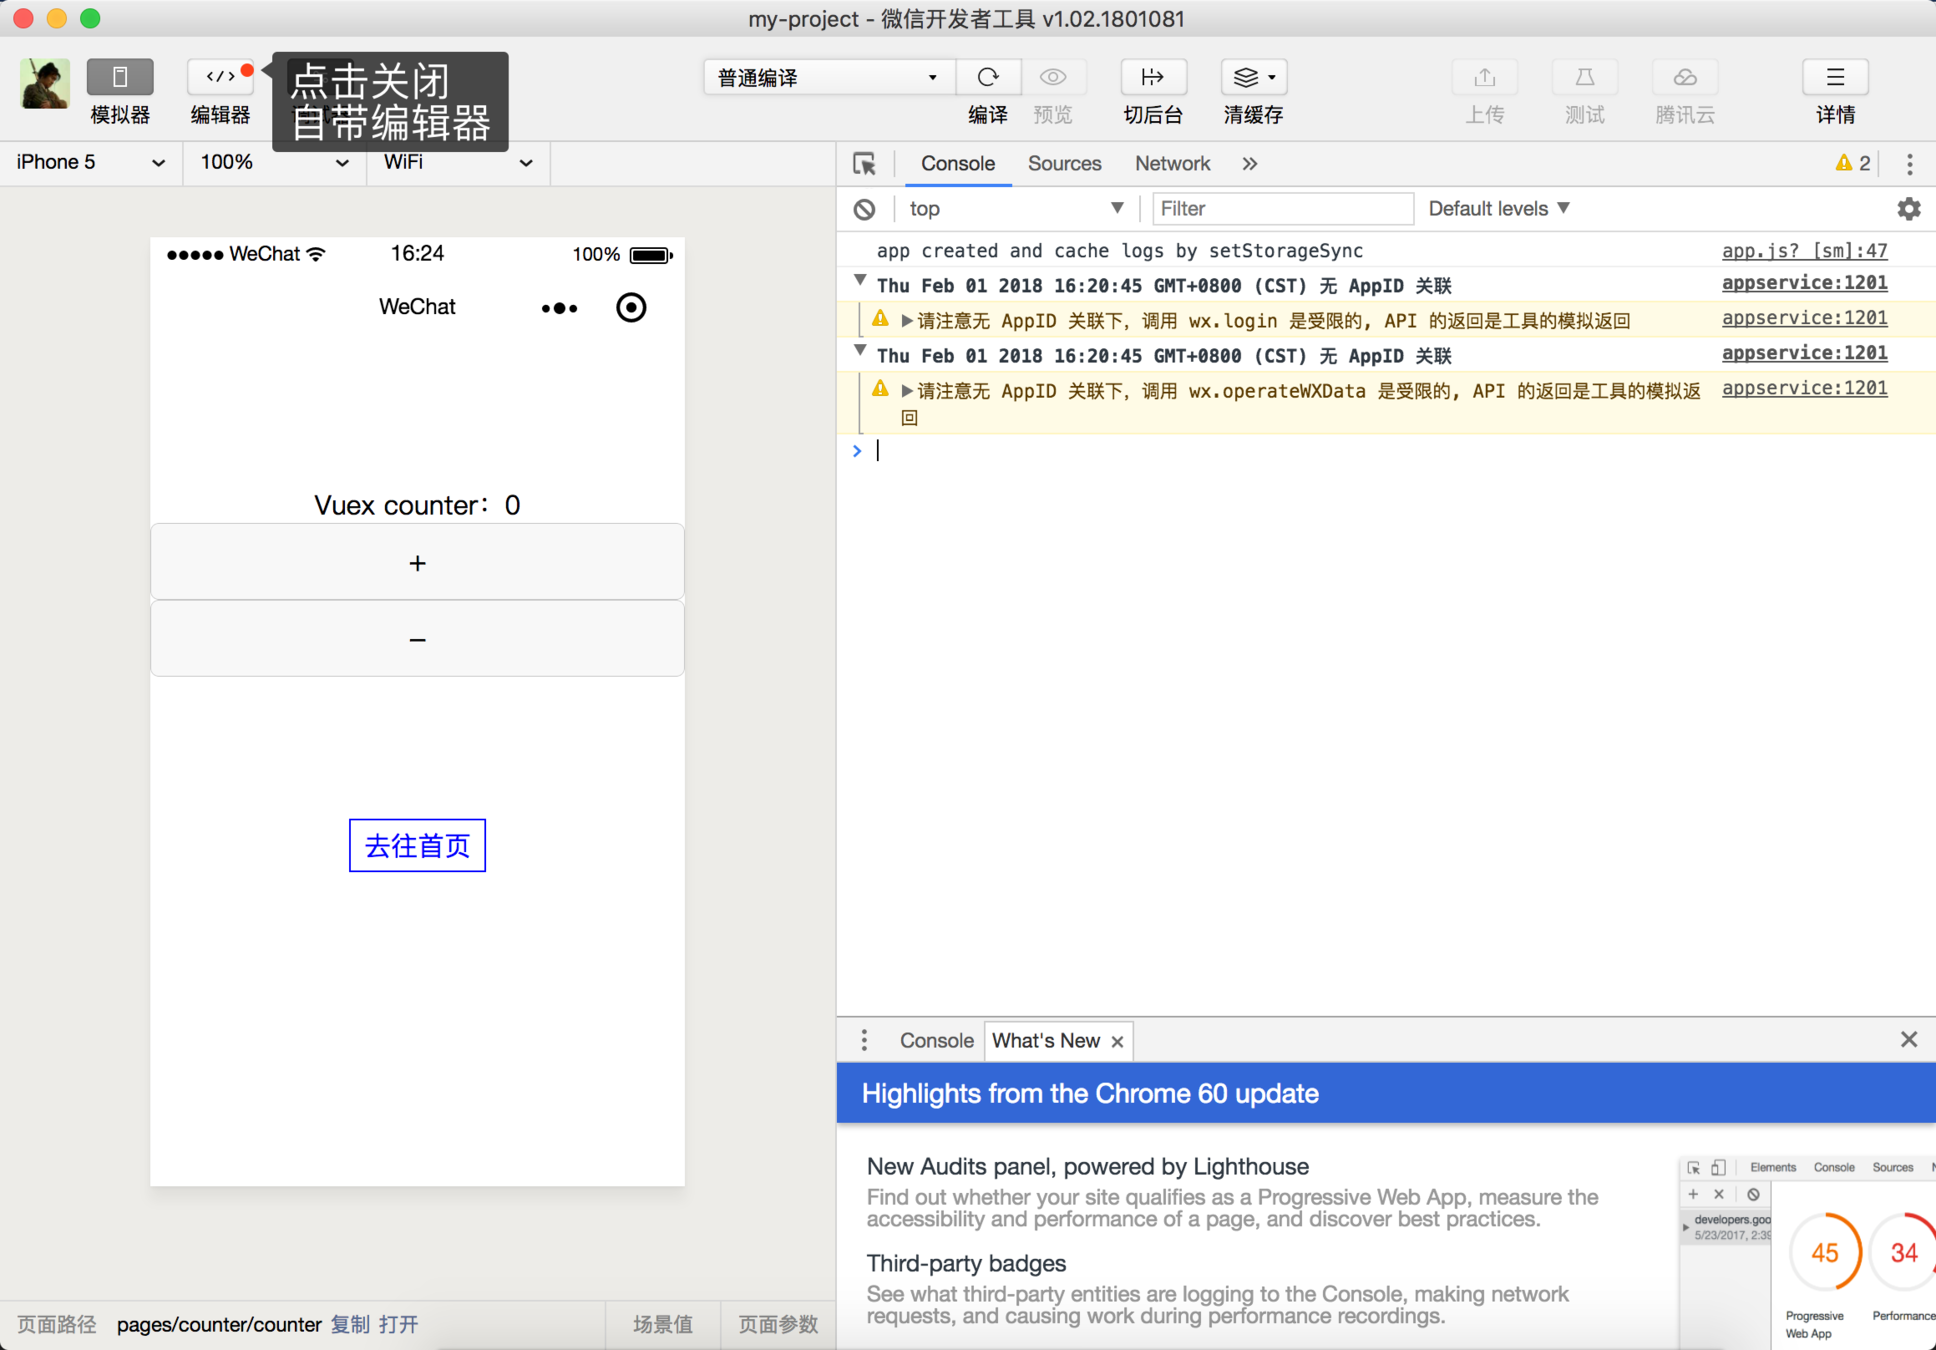The height and width of the screenshot is (1350, 1936).
Task: Open the iPhone 5 device dropdown
Action: (90, 163)
